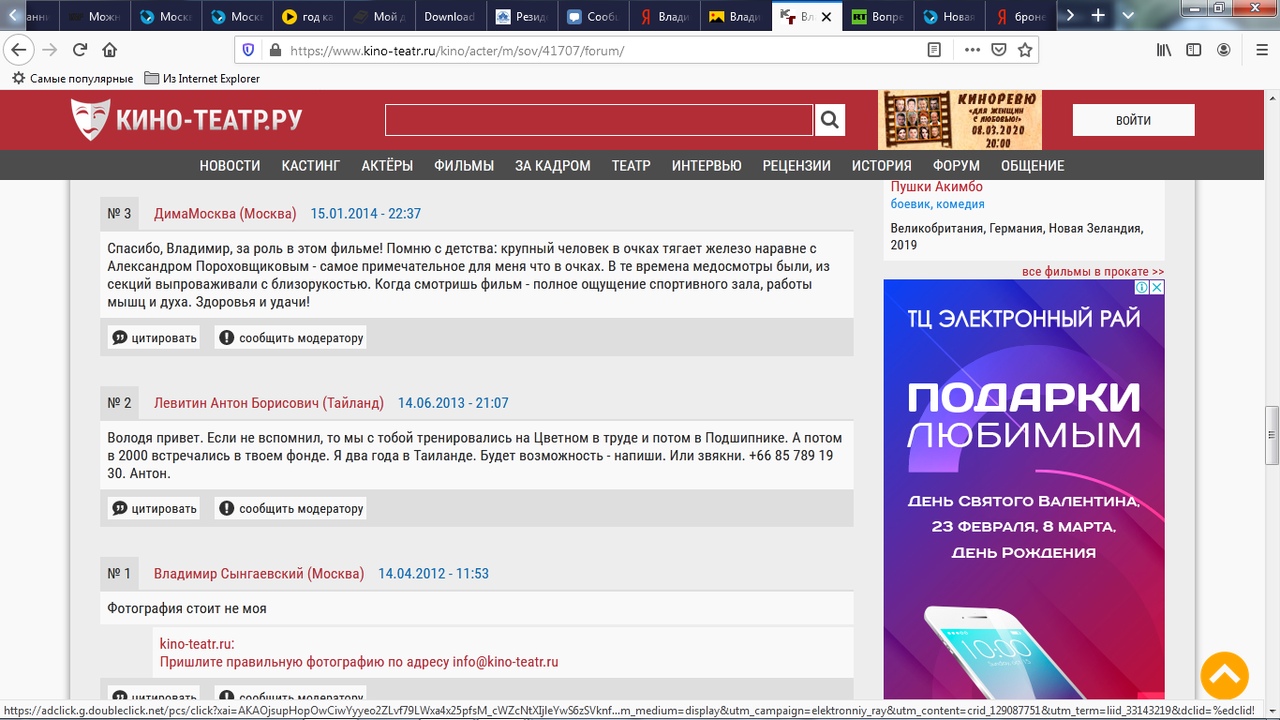Open Владимир Сынгаевский (Москва) author link
The height and width of the screenshot is (720, 1280).
(x=259, y=573)
